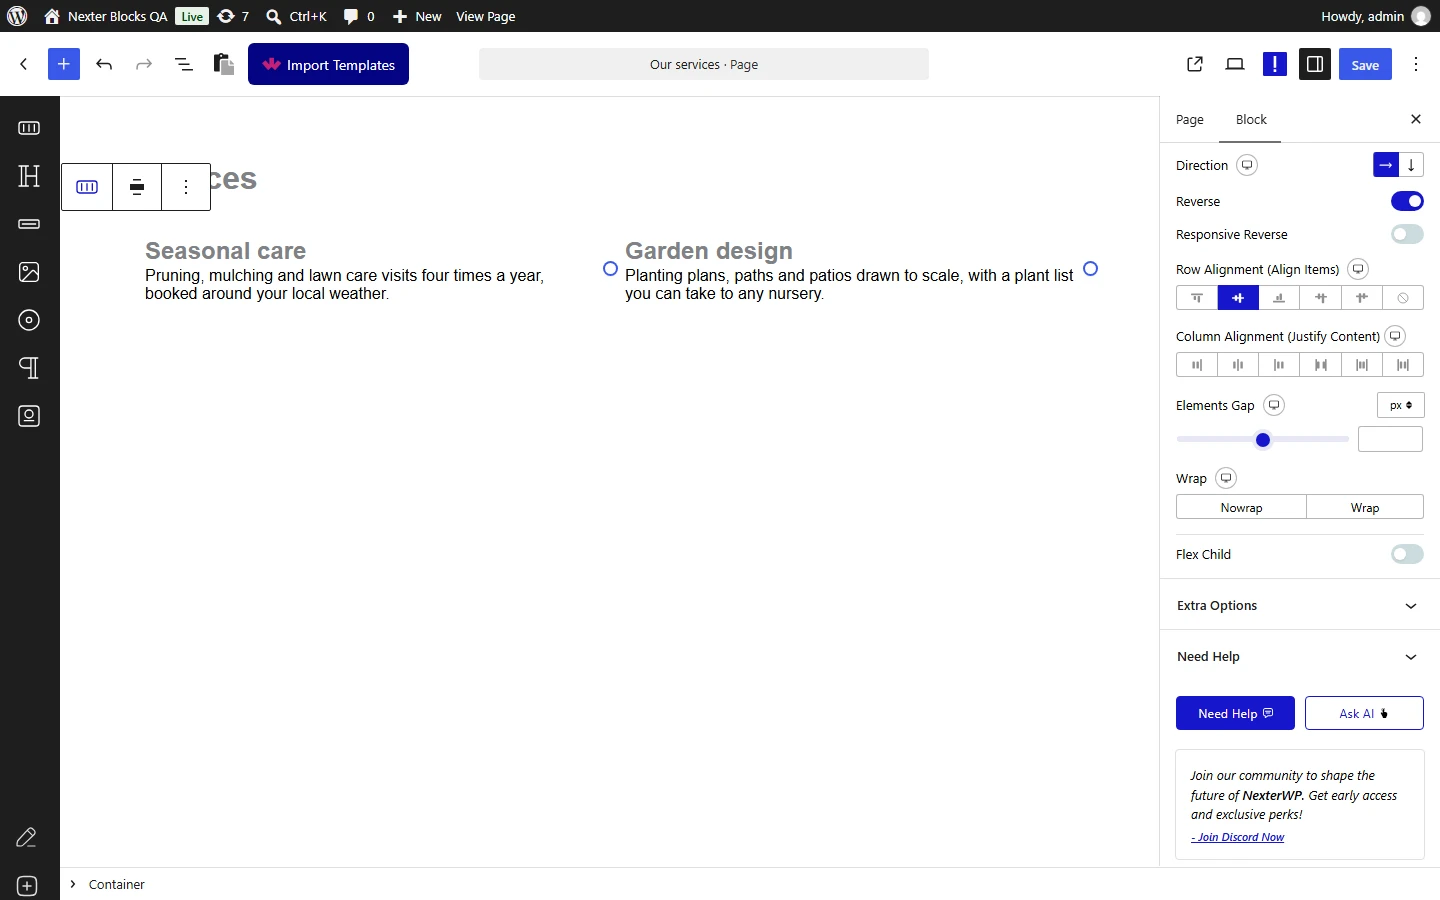Click the container block icon in left sidebar
Screen dimensions: 1440x900
29,128
